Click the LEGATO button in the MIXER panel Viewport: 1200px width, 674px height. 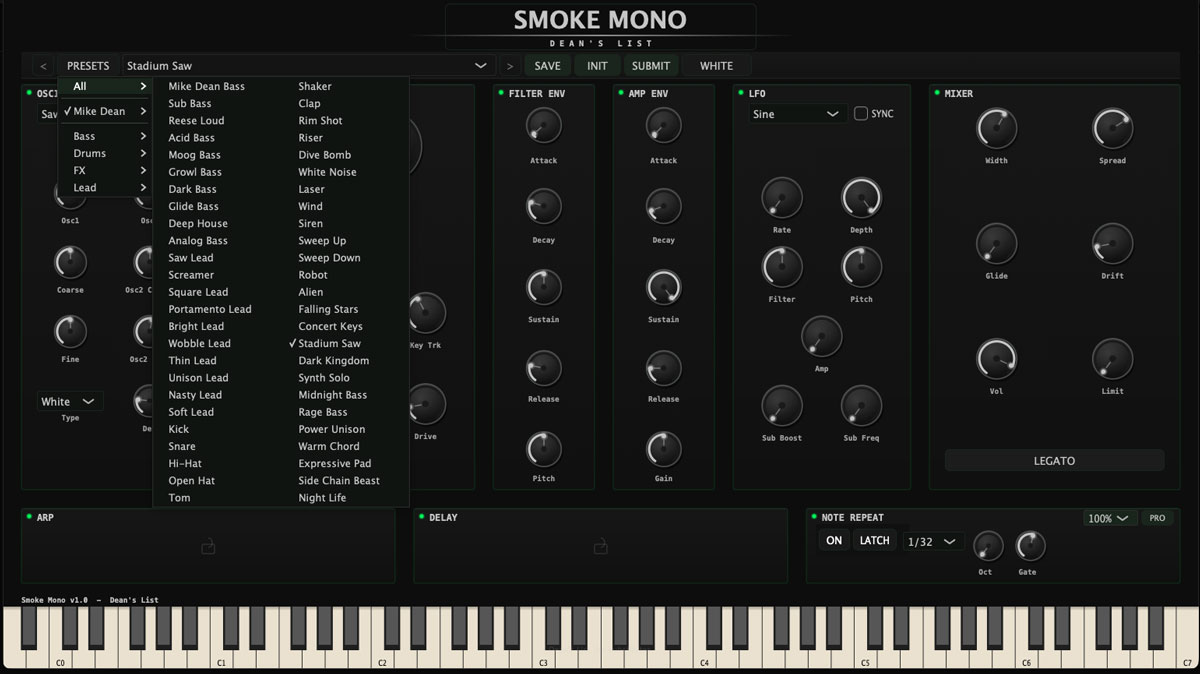(x=1054, y=460)
